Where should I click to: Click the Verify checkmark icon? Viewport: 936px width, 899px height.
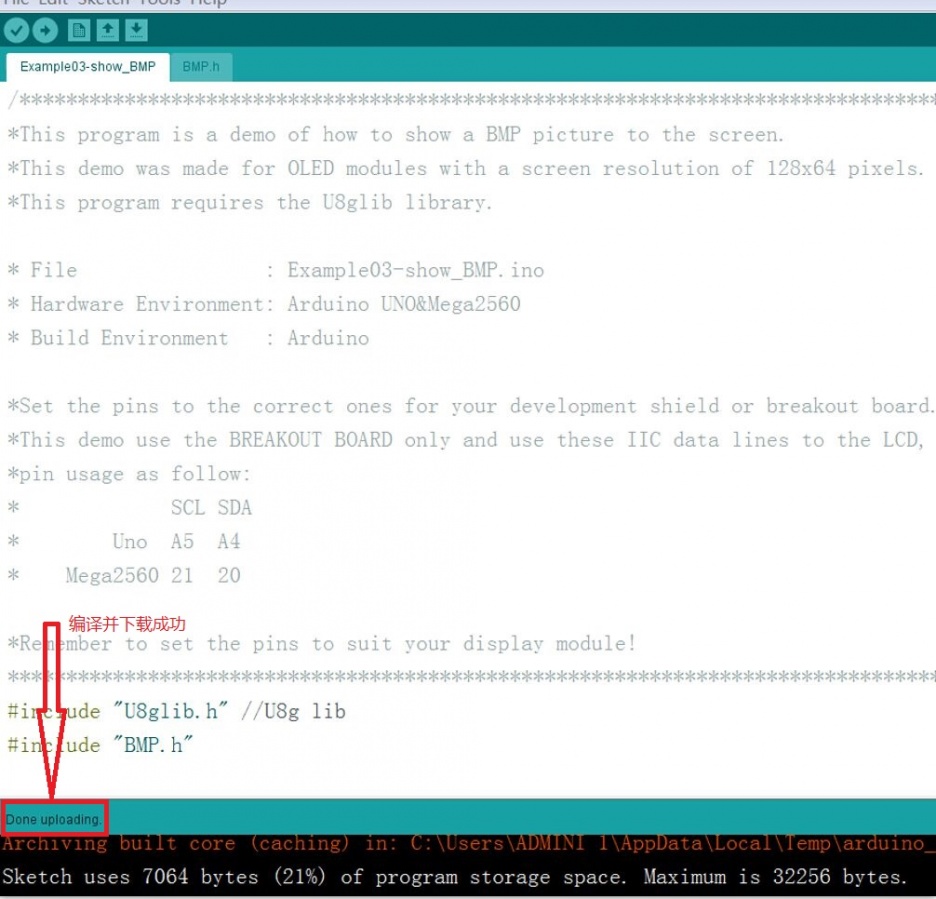[16, 31]
